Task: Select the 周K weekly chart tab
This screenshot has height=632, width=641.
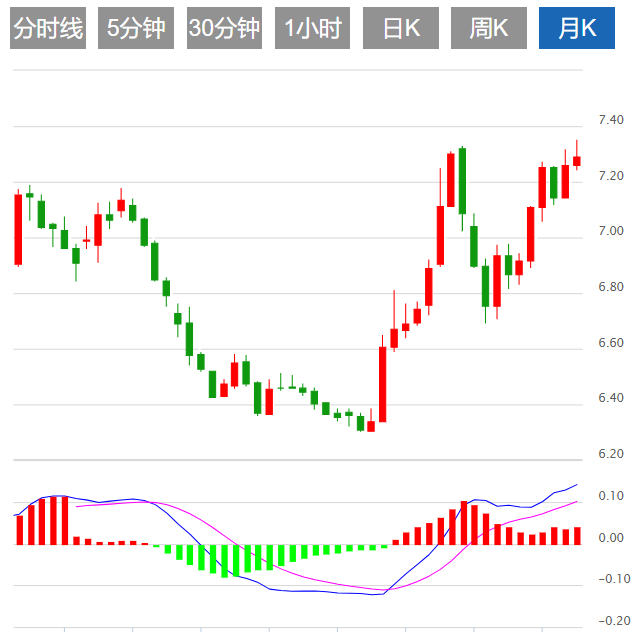Action: click(489, 29)
